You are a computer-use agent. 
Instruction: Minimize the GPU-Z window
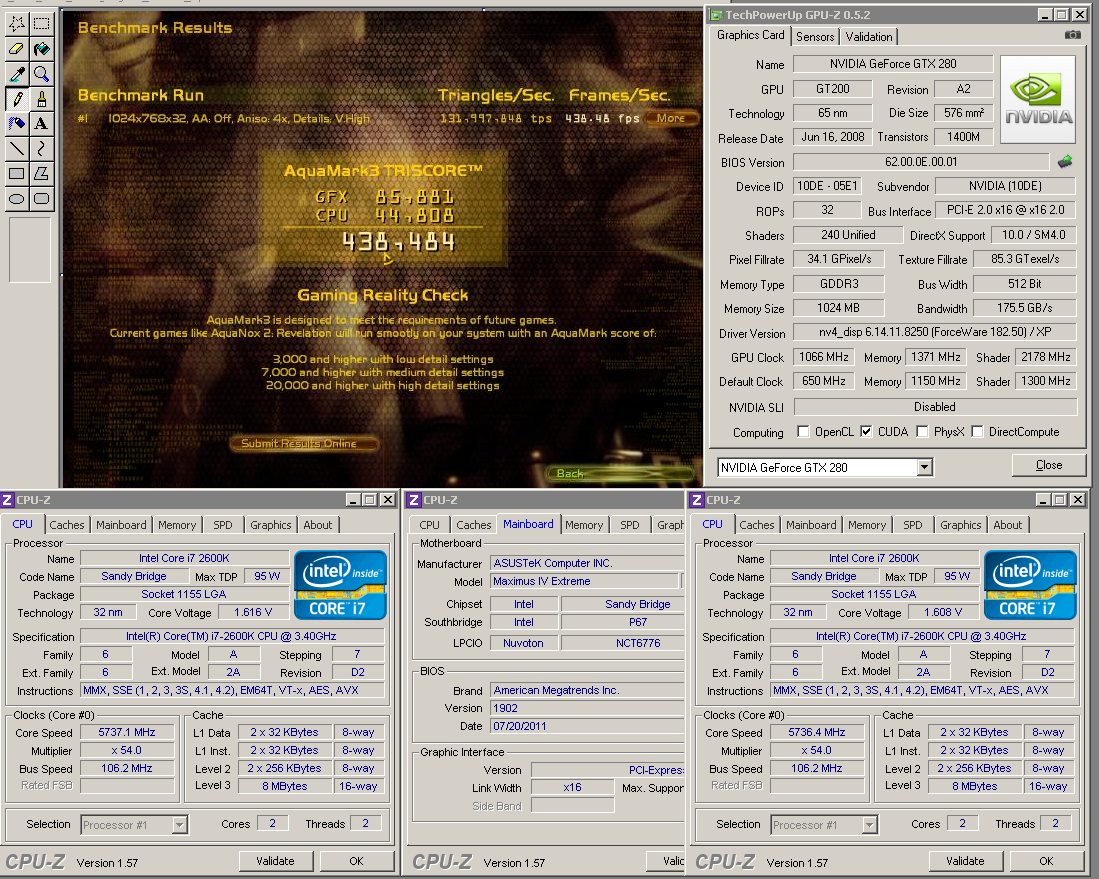click(x=1045, y=15)
